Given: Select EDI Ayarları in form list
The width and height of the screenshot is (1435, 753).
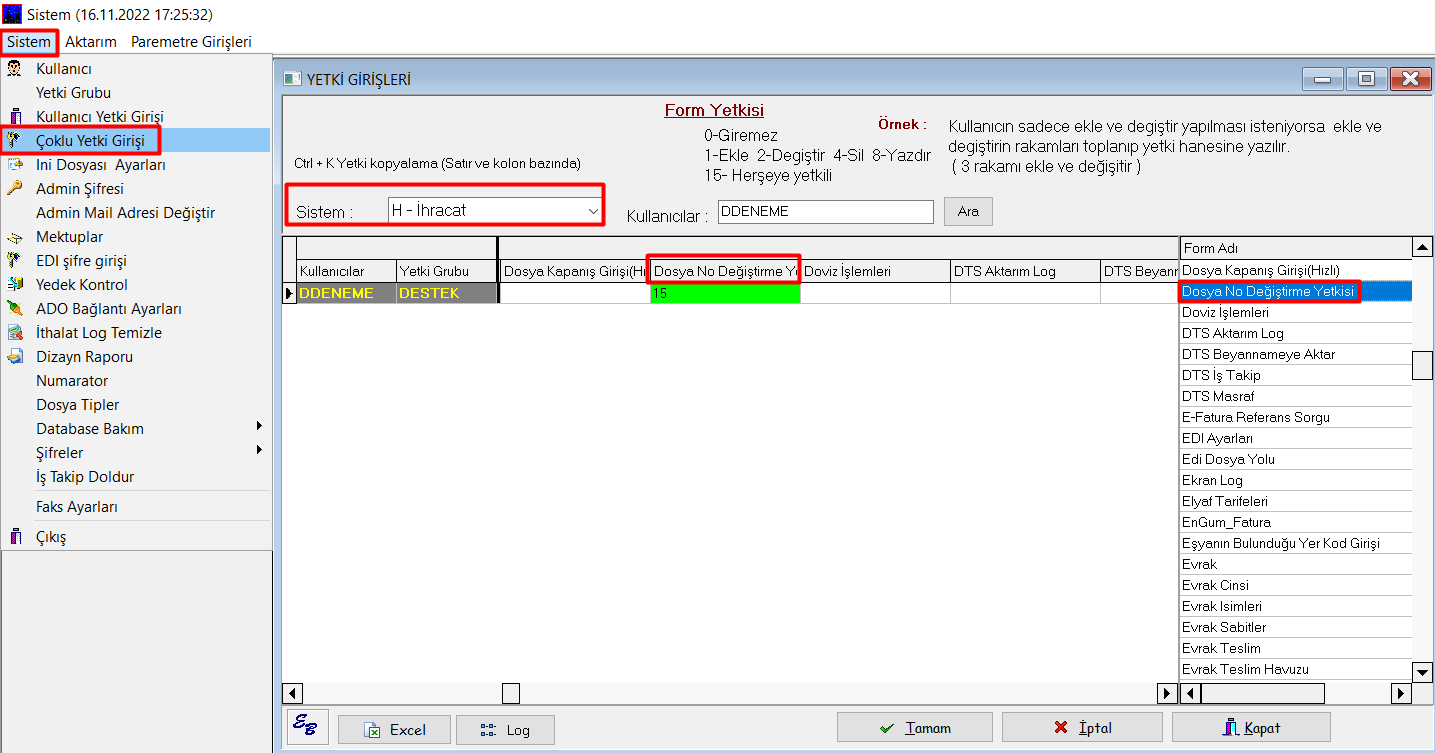Looking at the screenshot, I should (x=1296, y=438).
